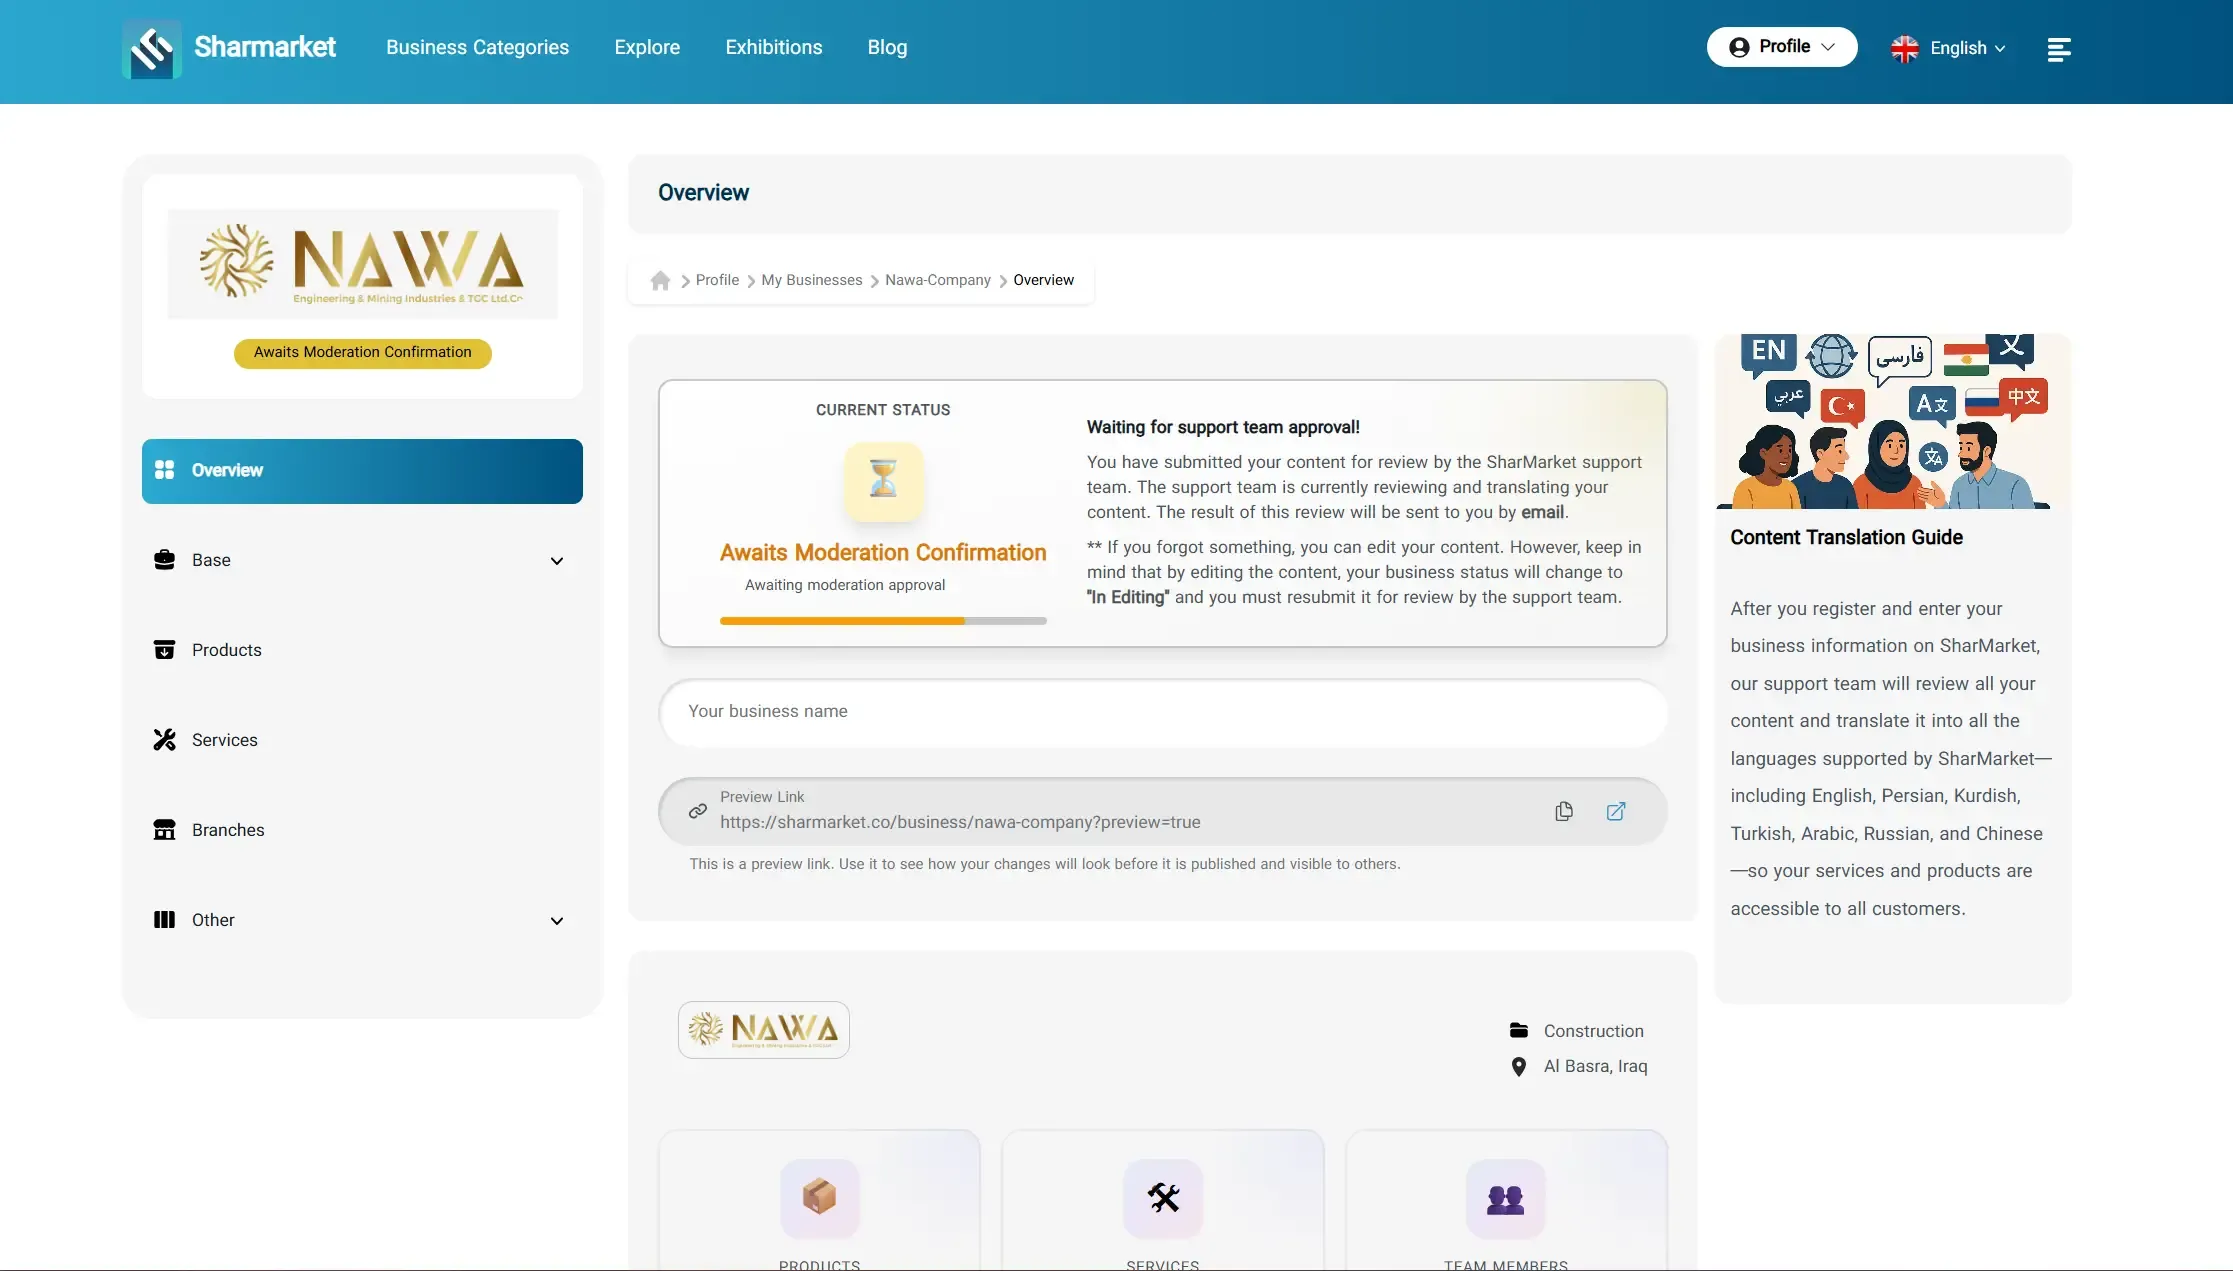Go to My Businesses breadcrumb link
Viewport: 2233px width, 1271px height.
point(811,280)
